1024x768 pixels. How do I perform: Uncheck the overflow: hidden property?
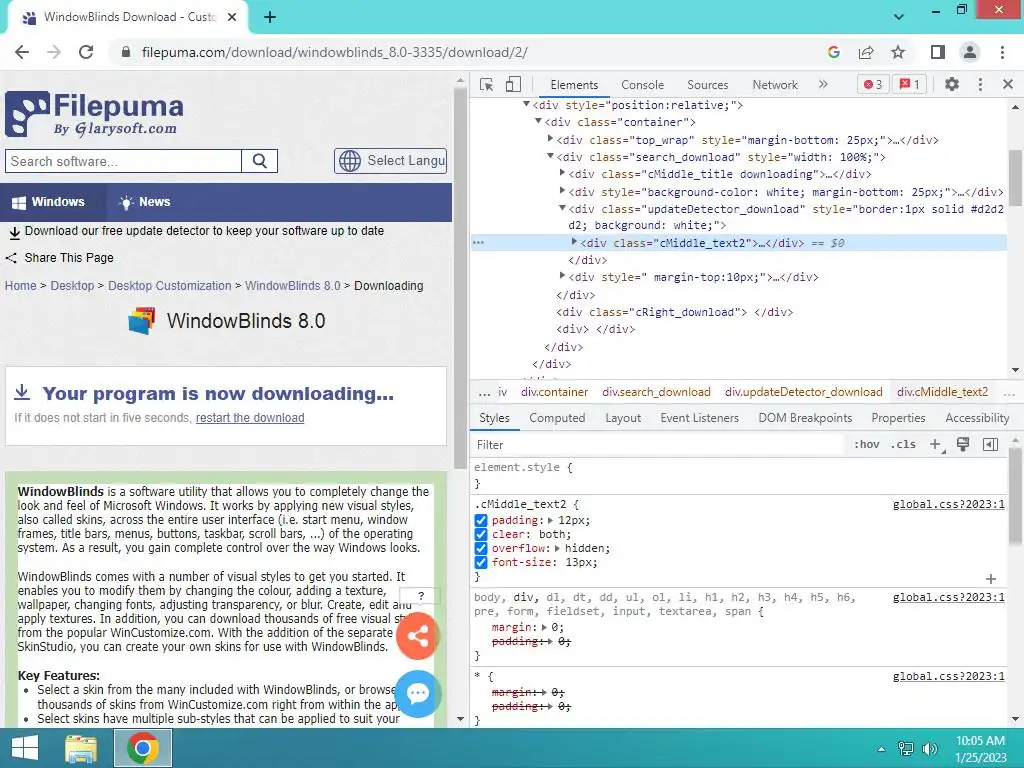481,548
